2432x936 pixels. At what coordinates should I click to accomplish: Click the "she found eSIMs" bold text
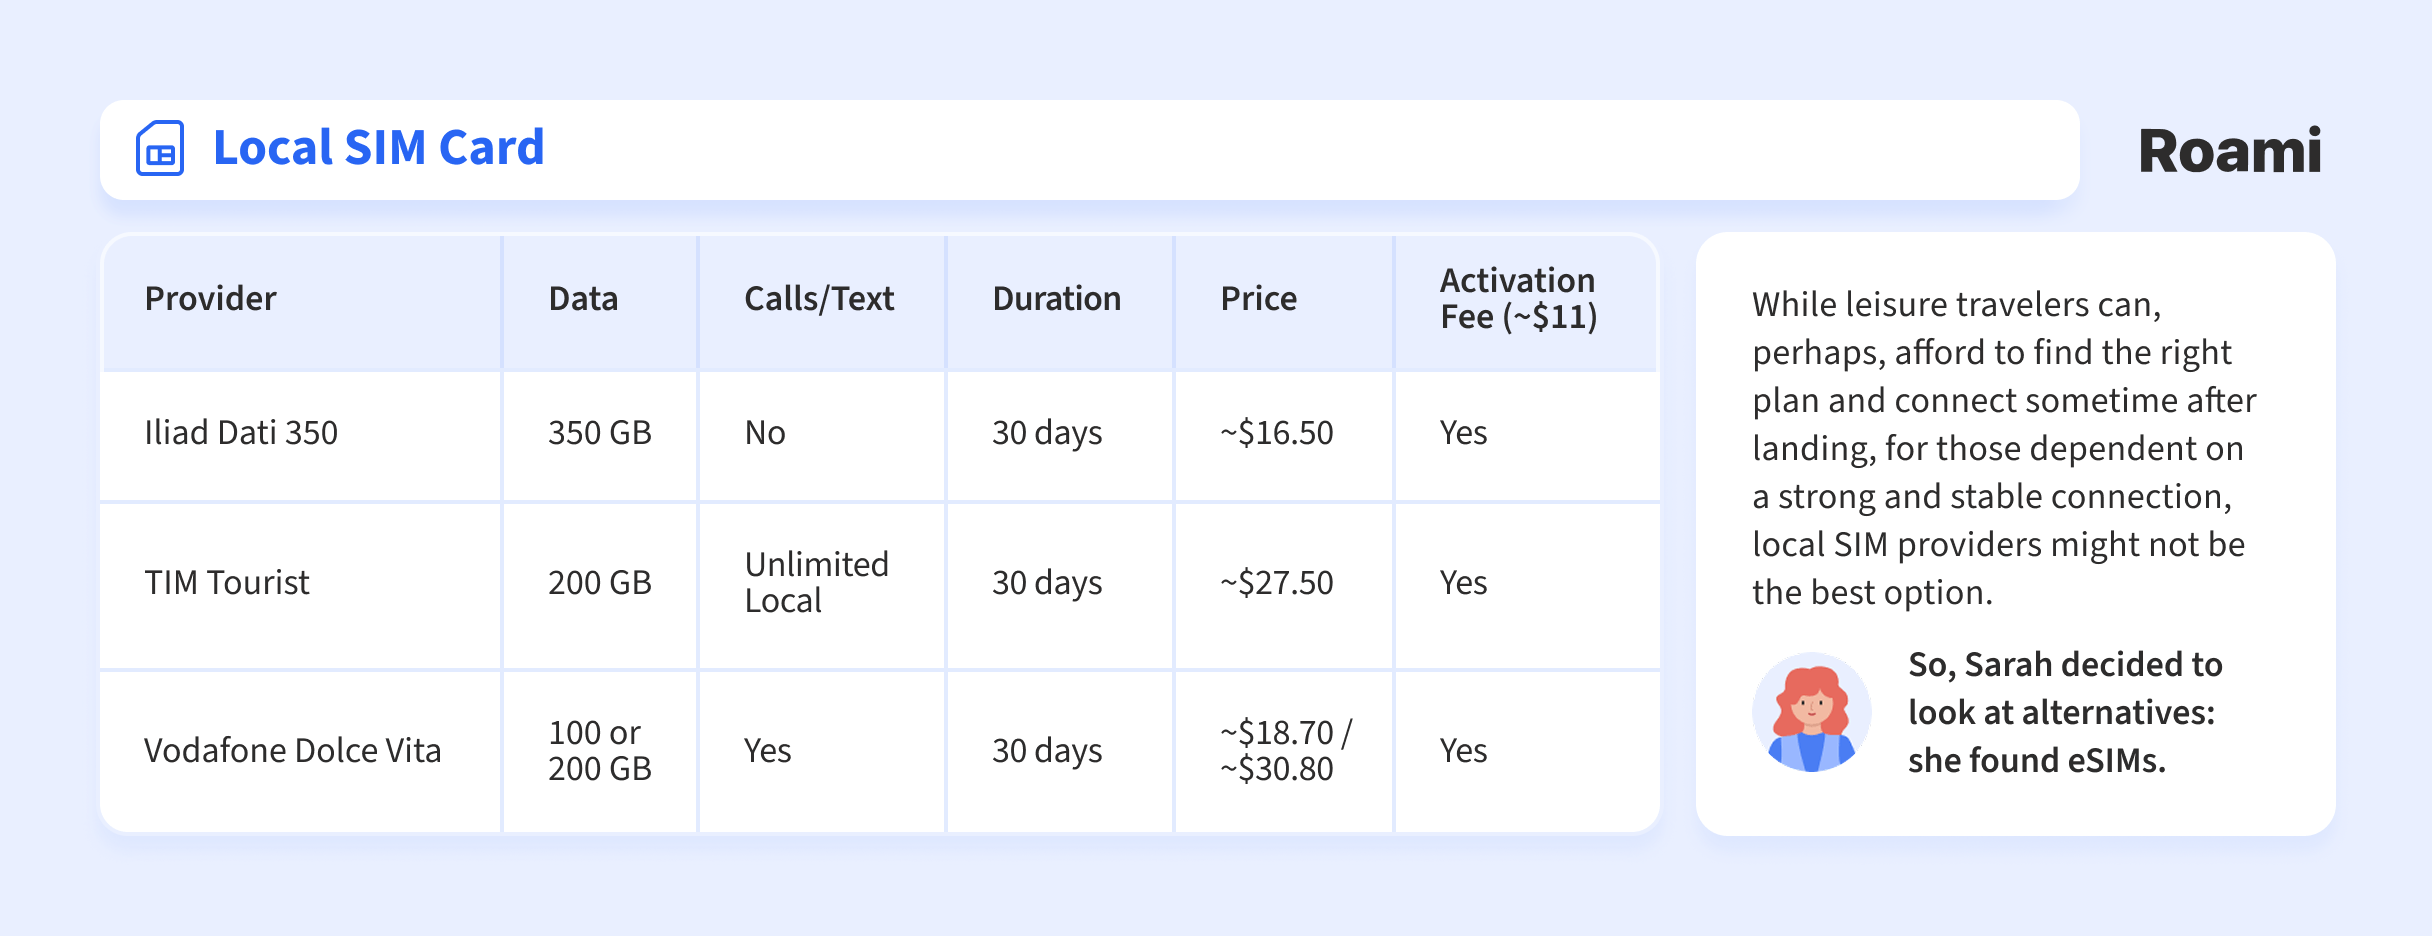[x=2036, y=761]
